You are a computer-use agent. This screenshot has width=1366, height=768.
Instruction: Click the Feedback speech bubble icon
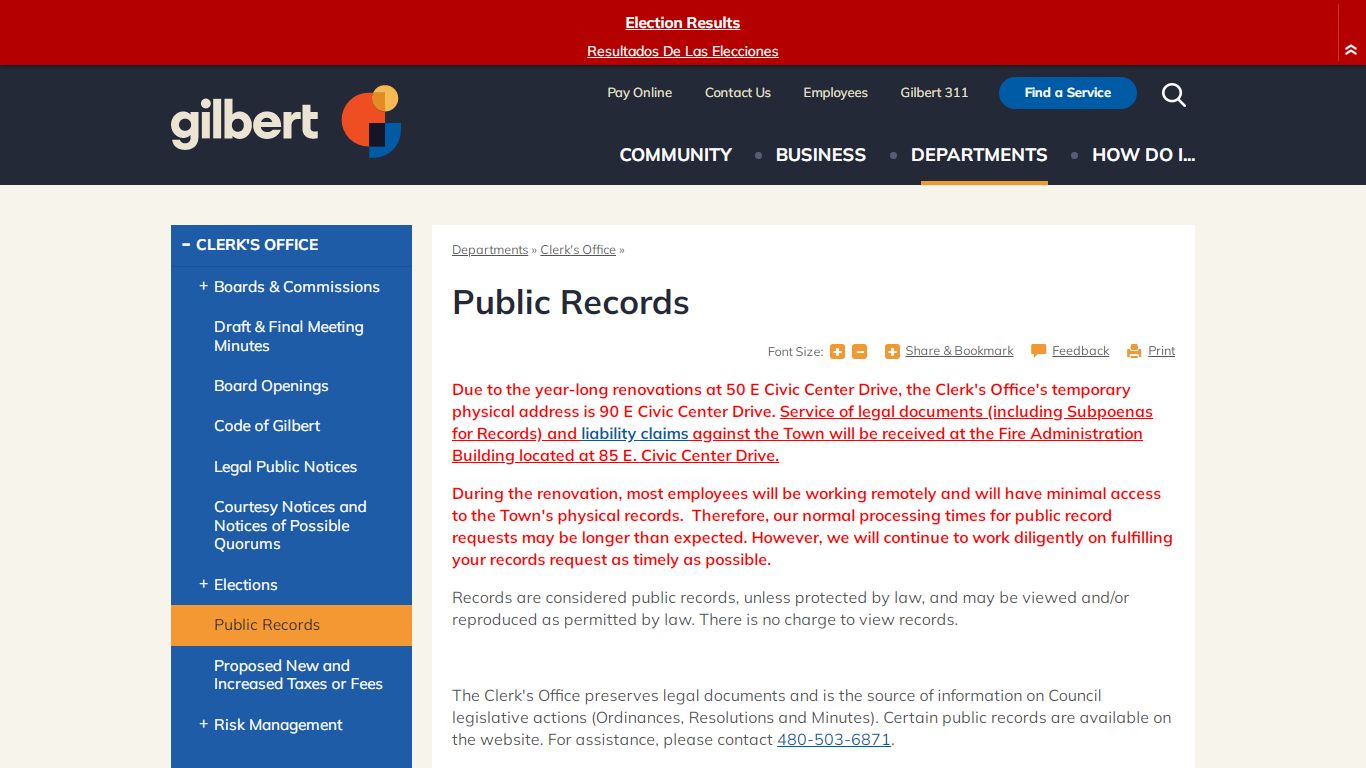pos(1038,351)
